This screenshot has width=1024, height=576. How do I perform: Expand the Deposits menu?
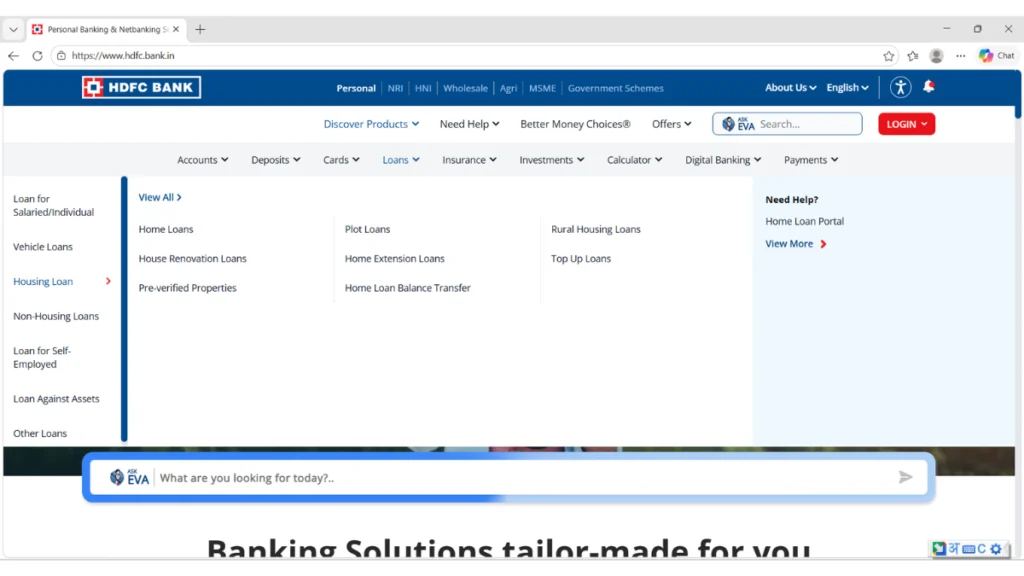(276, 160)
